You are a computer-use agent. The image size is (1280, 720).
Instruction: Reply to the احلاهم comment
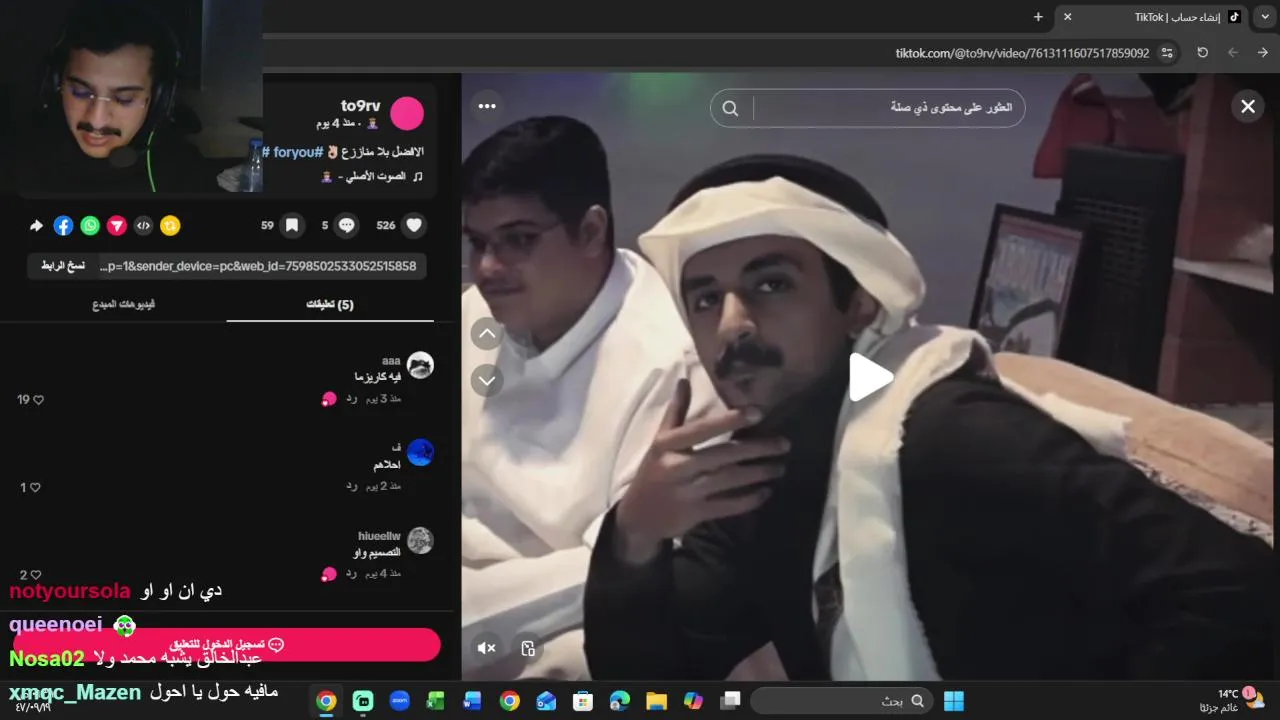(x=351, y=485)
